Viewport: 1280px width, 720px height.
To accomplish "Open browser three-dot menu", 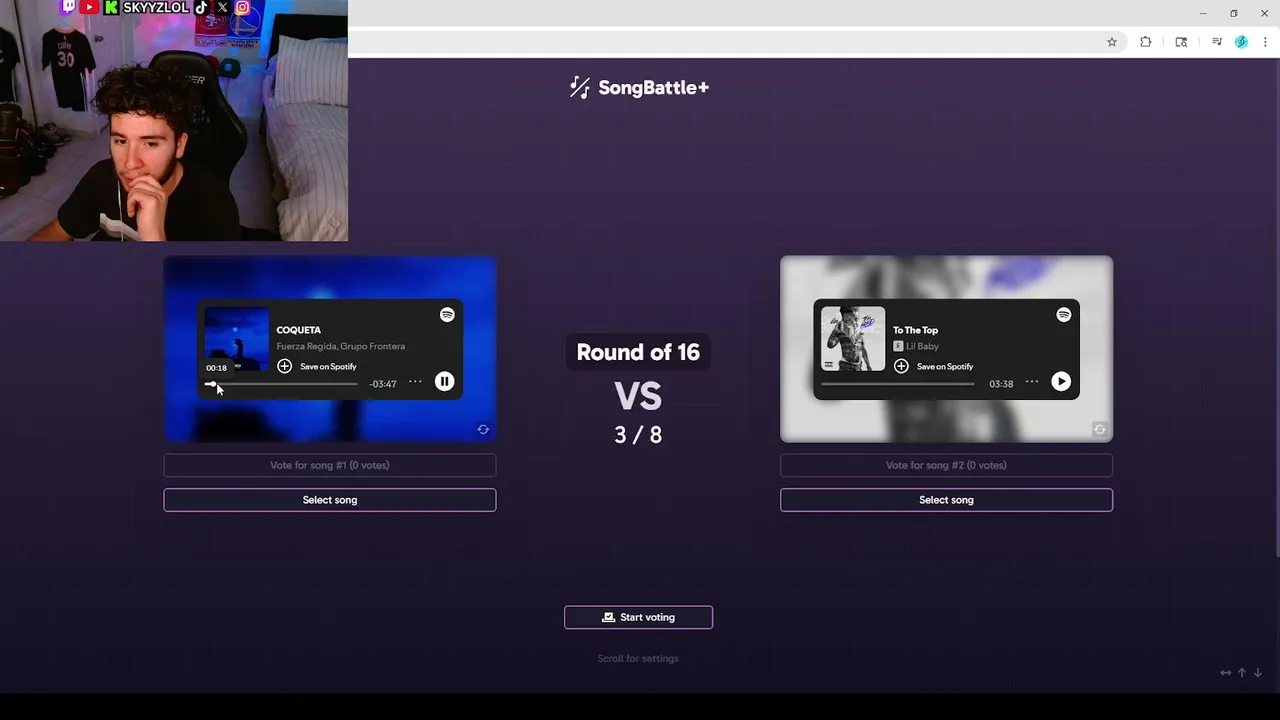I will tap(1265, 42).
